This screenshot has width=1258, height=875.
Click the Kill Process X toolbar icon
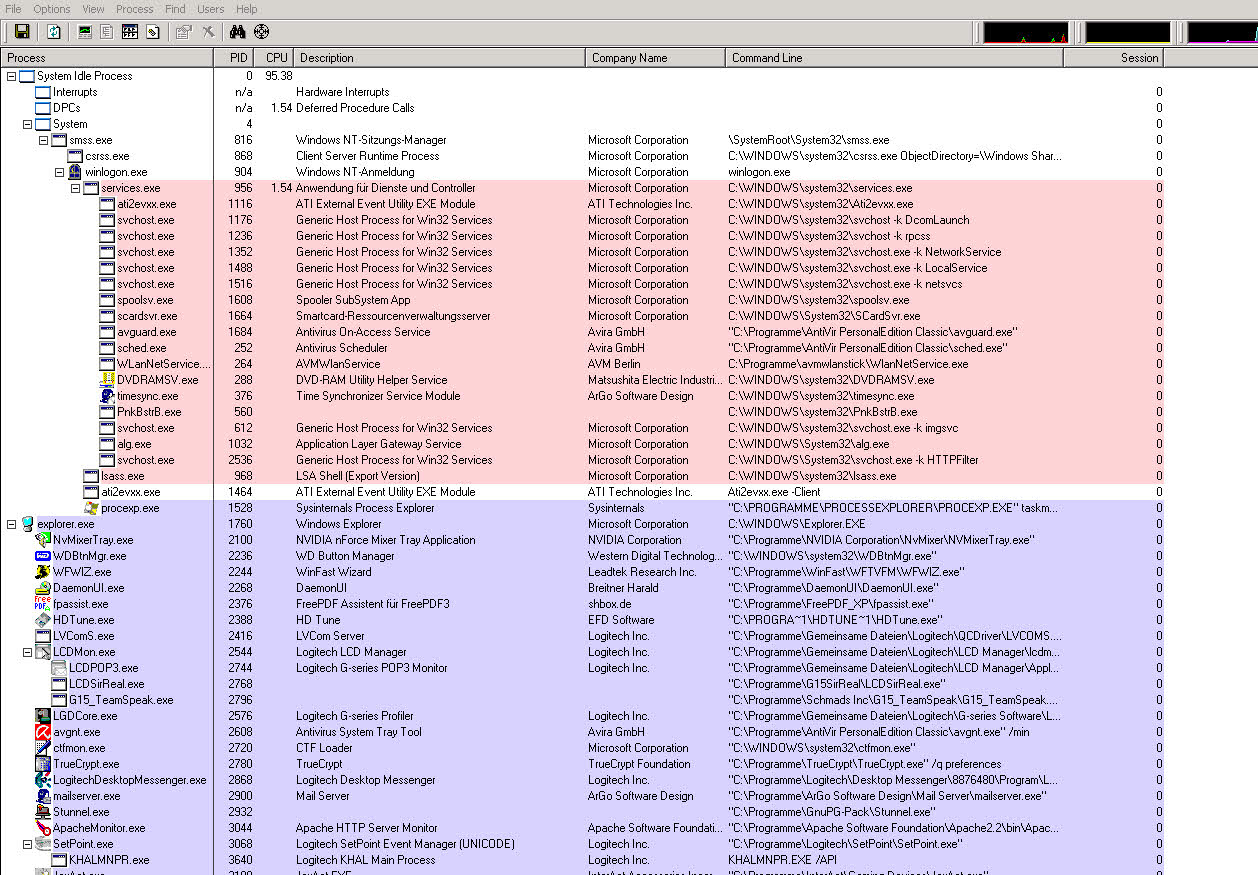click(208, 32)
